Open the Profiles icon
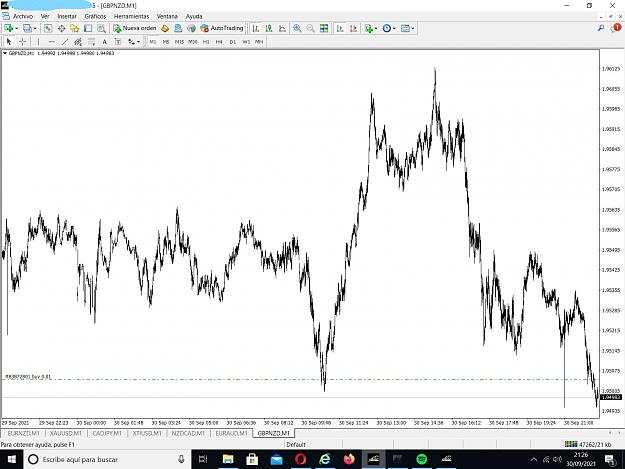625x469 pixels. point(27,28)
